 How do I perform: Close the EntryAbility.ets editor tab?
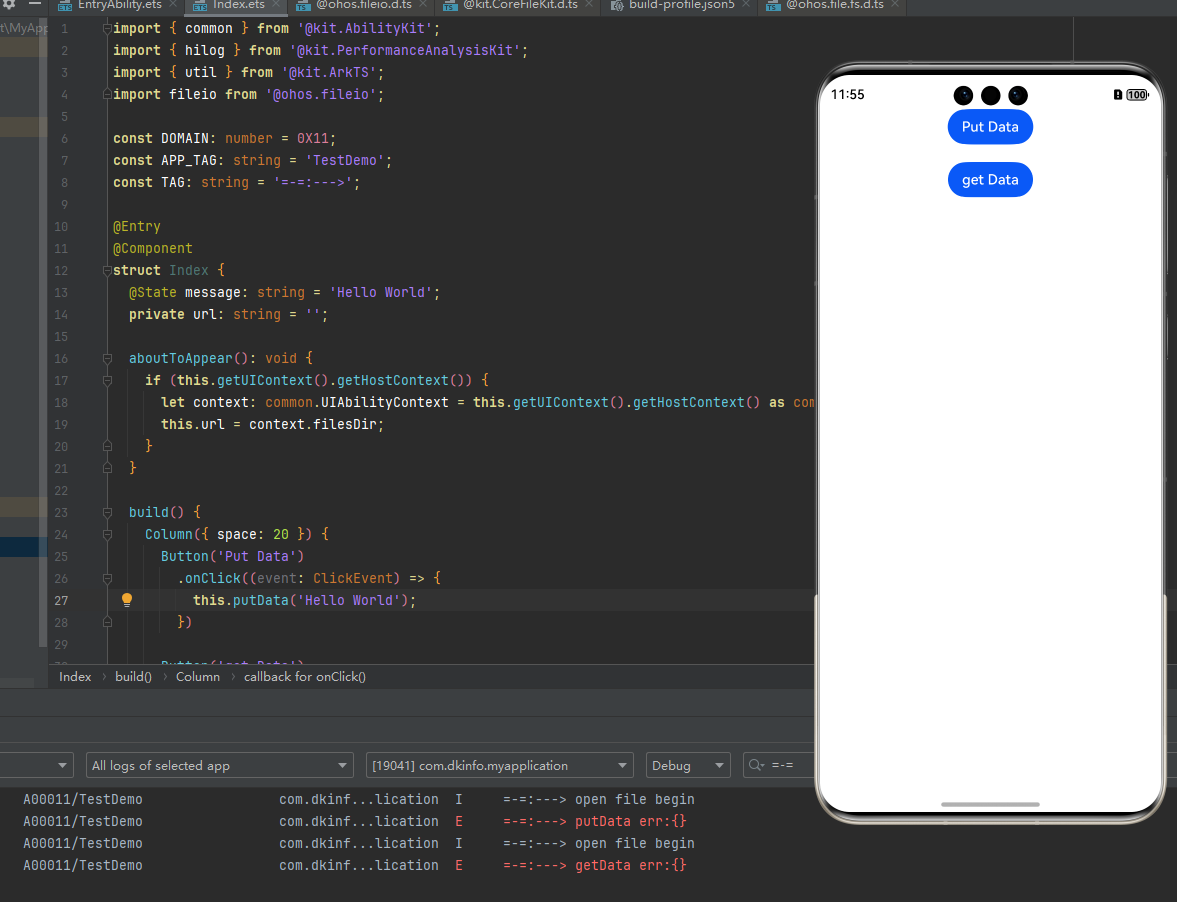pos(173,5)
